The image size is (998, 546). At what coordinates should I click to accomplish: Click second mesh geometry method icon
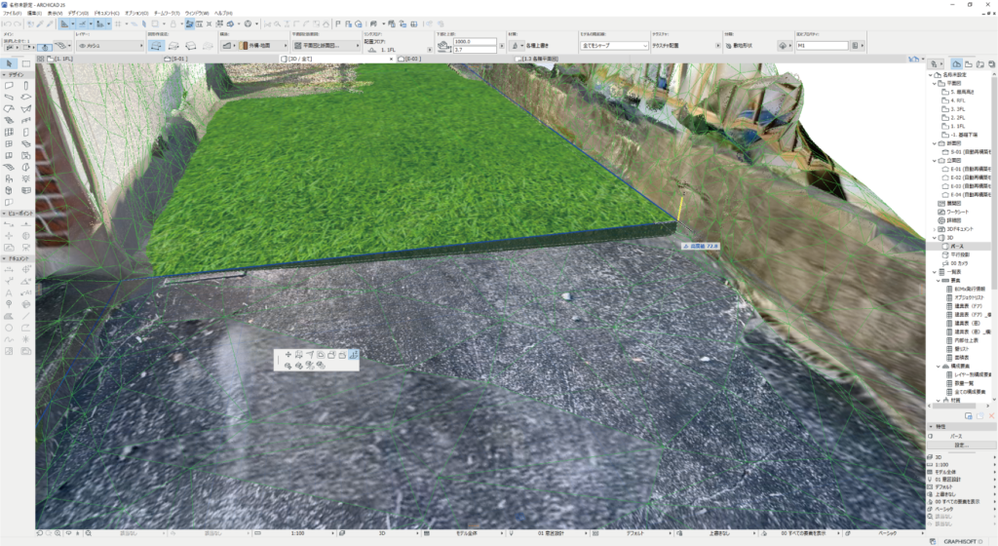[x=173, y=46]
